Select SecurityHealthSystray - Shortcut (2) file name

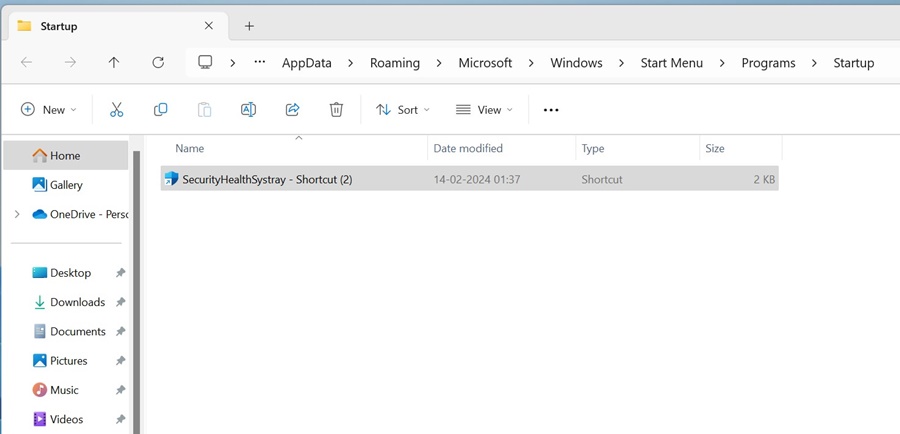point(267,179)
